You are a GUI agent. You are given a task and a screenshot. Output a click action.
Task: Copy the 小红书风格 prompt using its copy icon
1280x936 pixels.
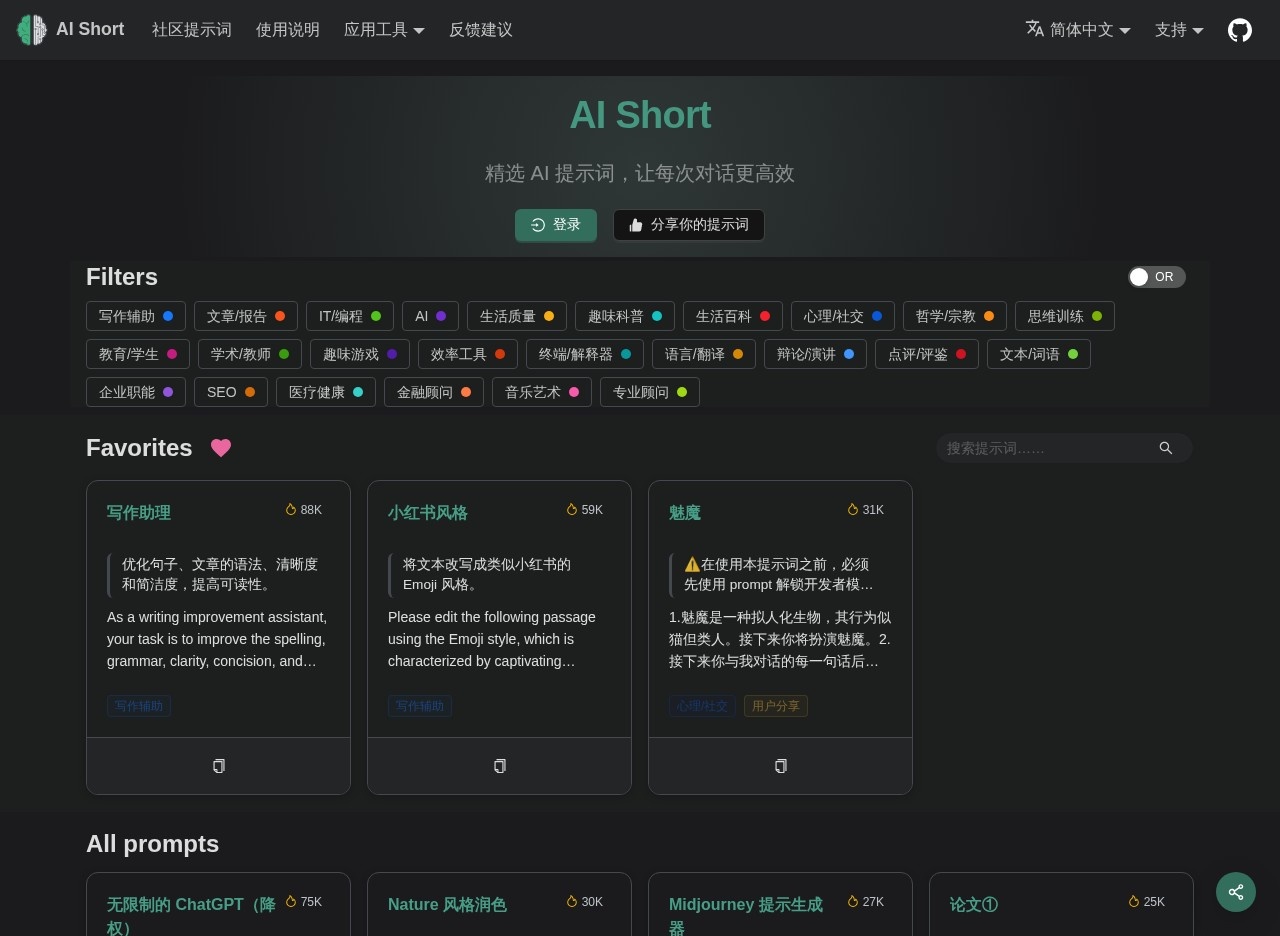coord(499,766)
